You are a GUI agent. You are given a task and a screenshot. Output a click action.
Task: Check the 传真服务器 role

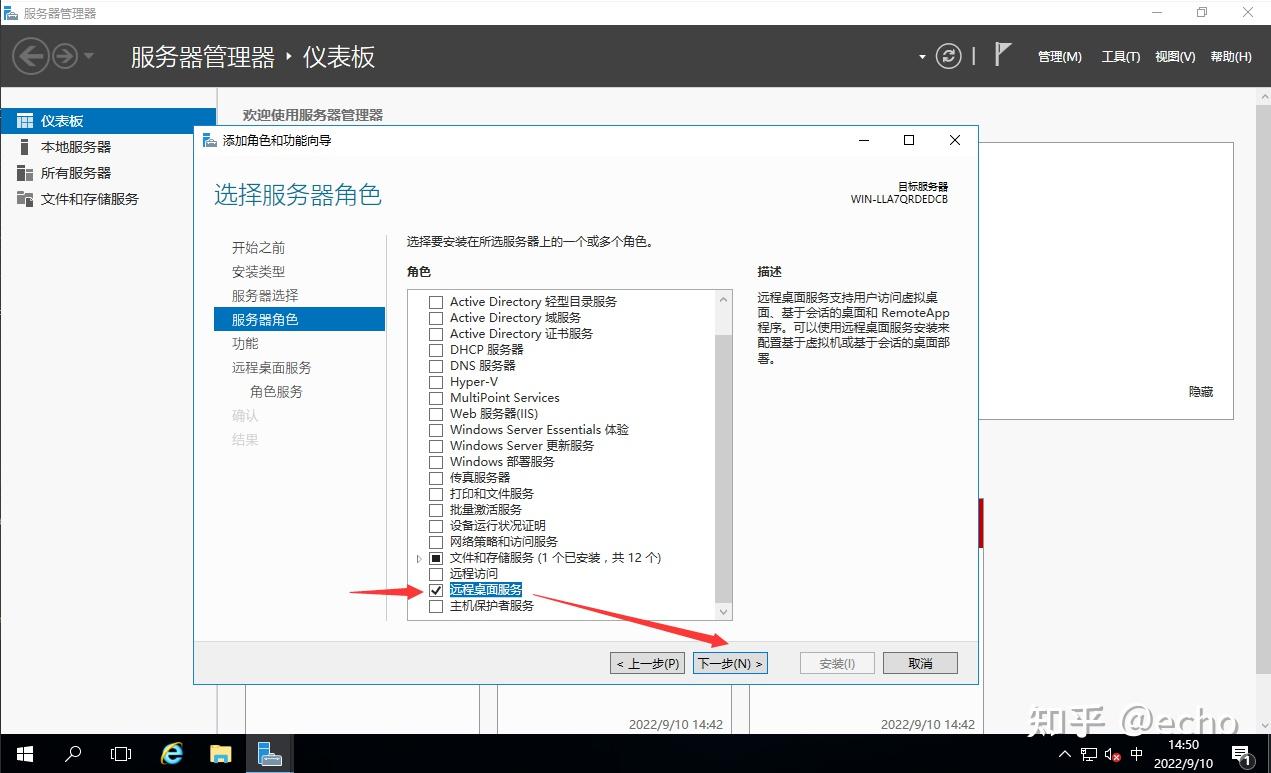tap(435, 478)
